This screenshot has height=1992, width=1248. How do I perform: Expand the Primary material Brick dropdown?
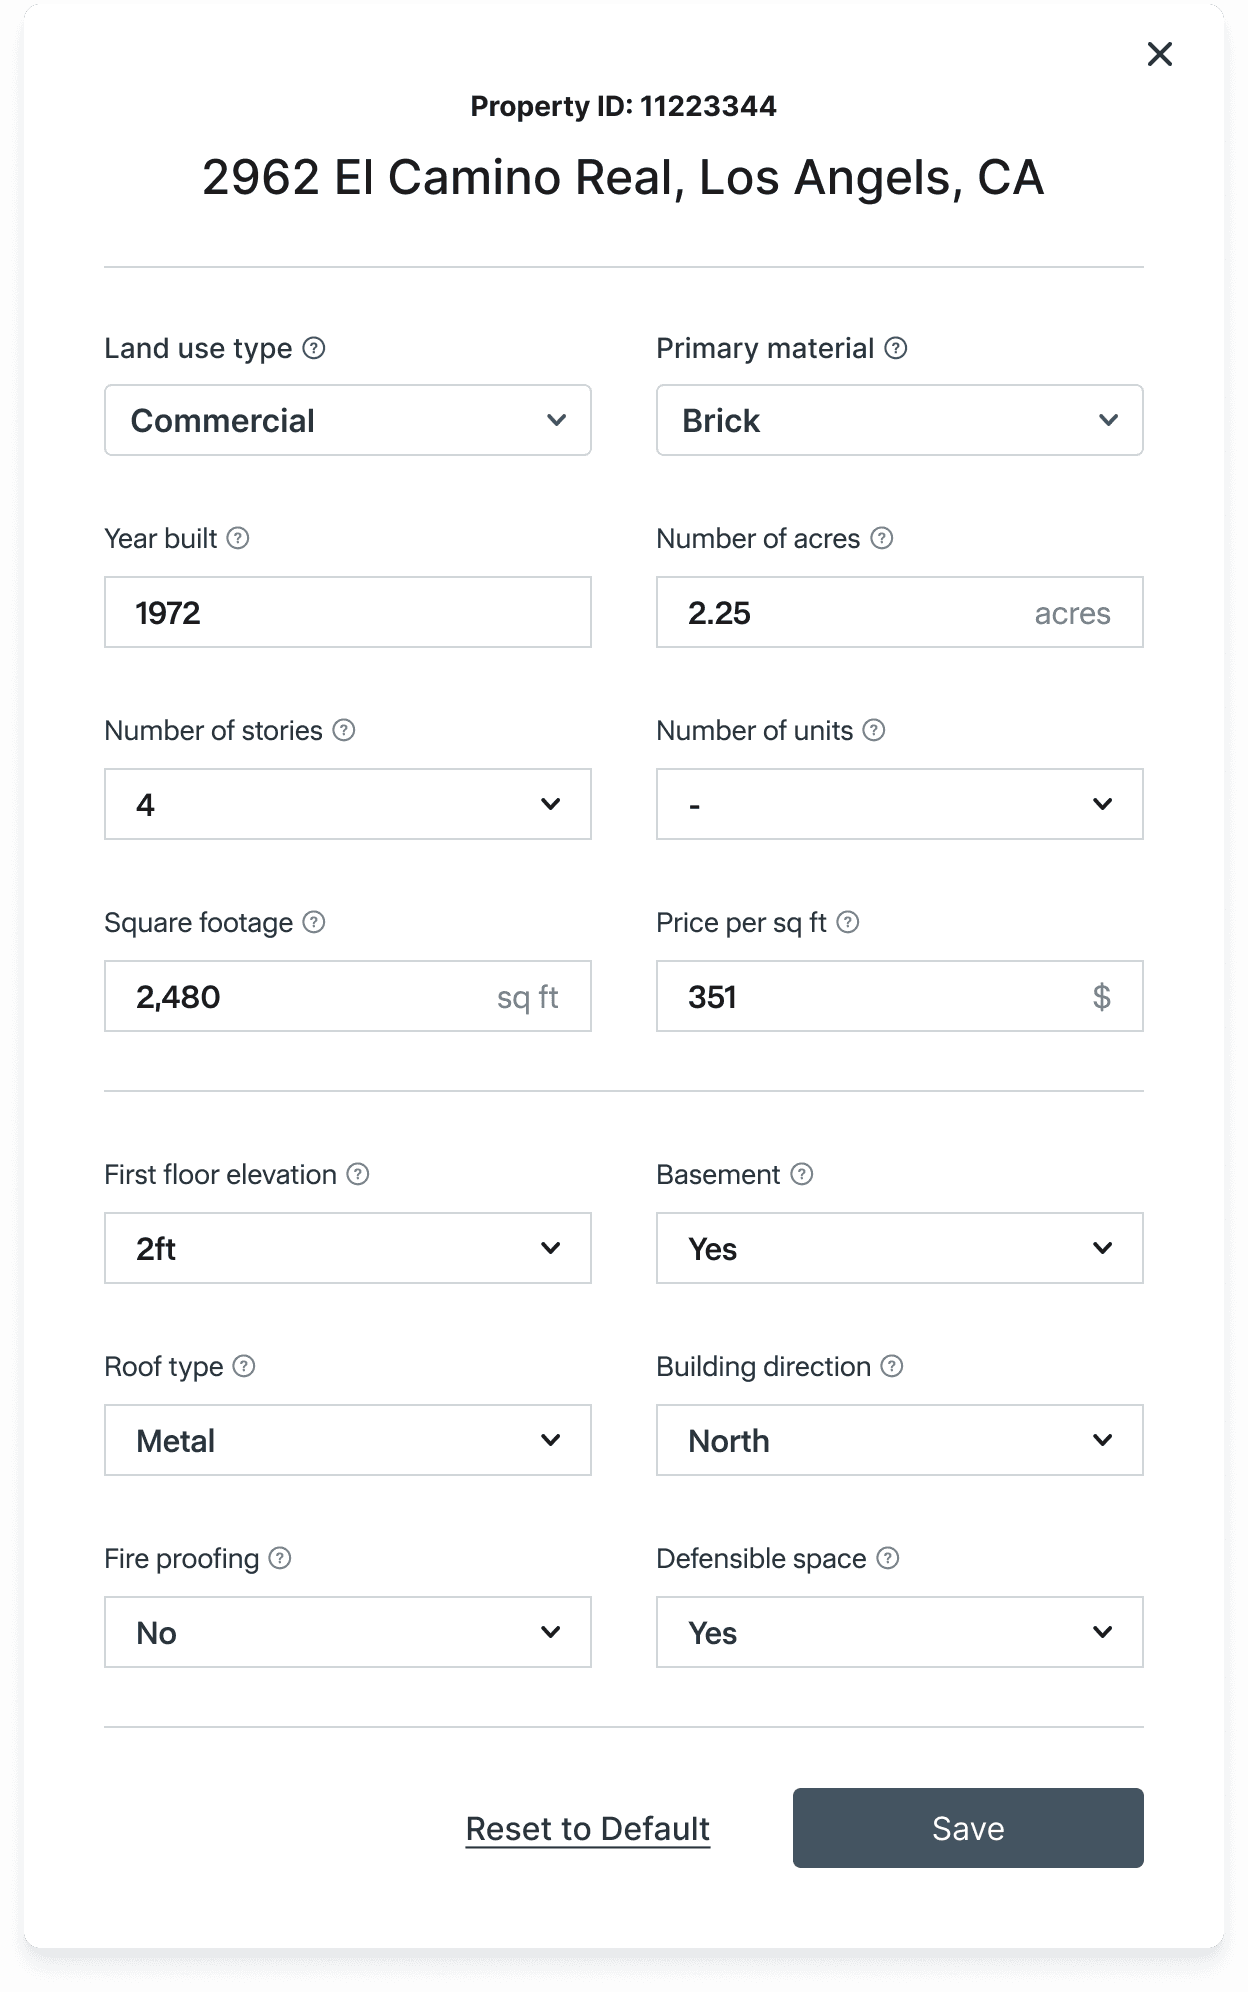tap(899, 420)
